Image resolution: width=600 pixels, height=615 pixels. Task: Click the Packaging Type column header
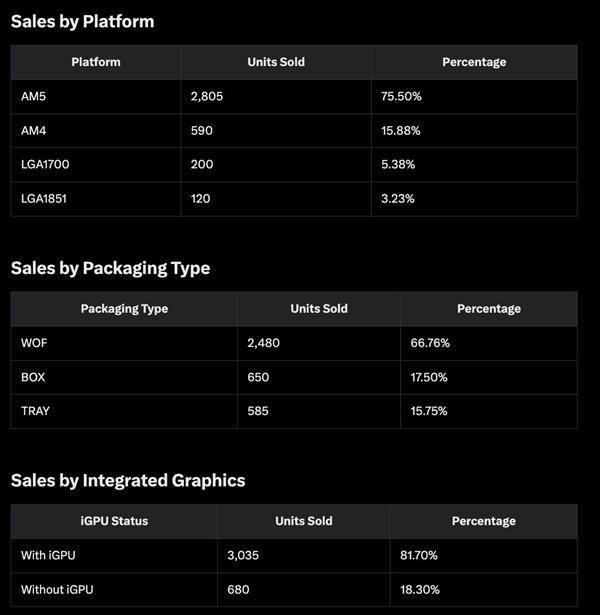click(124, 309)
